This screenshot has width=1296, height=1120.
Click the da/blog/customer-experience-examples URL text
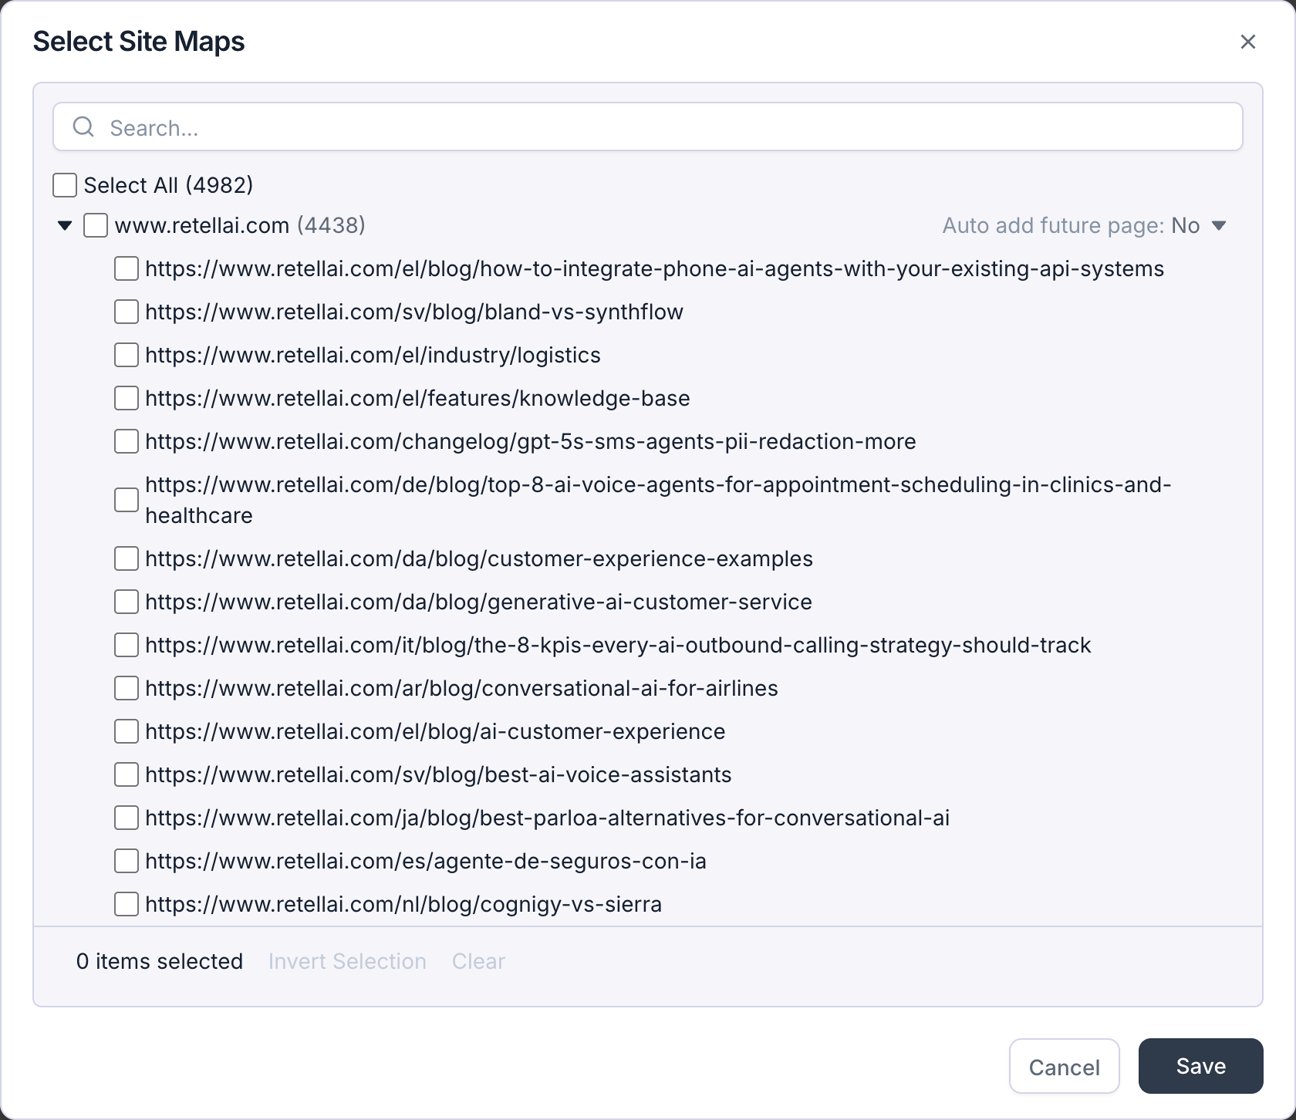point(479,558)
